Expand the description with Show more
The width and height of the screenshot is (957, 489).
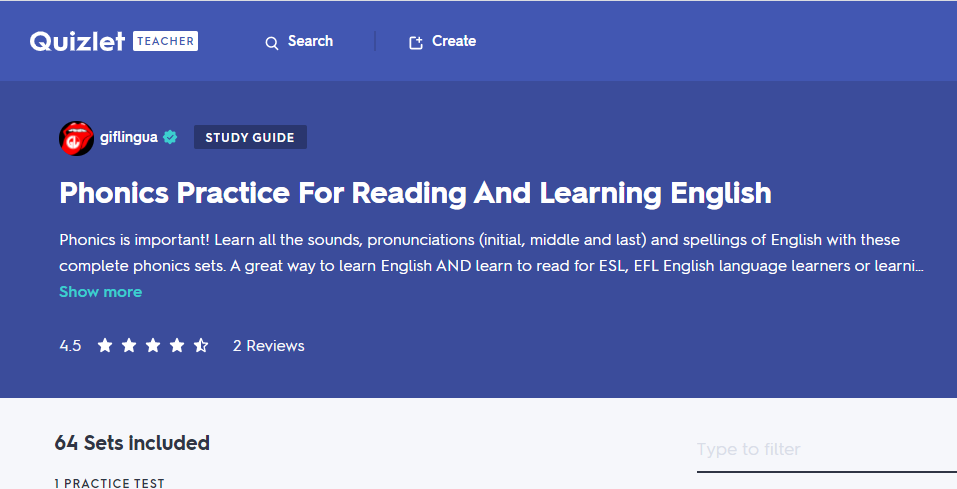101,292
